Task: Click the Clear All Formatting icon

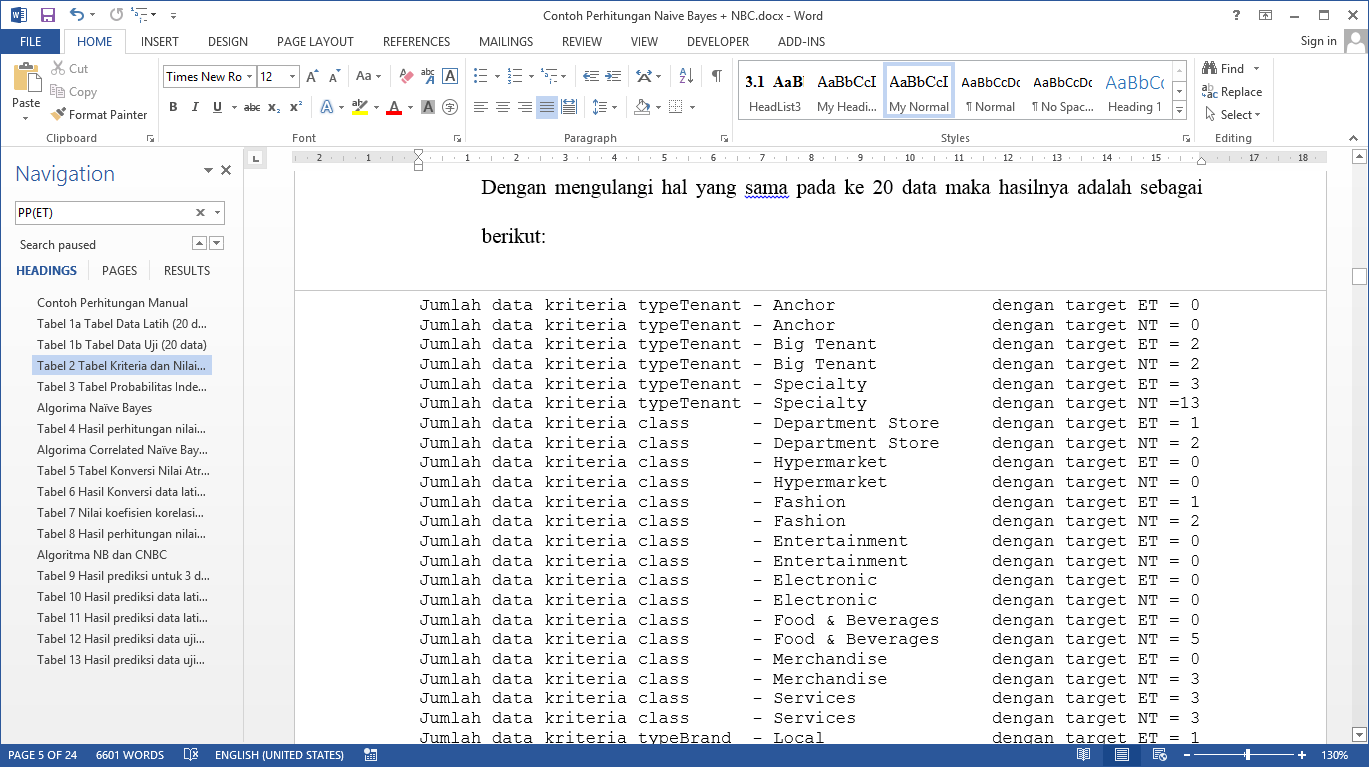Action: click(x=406, y=76)
